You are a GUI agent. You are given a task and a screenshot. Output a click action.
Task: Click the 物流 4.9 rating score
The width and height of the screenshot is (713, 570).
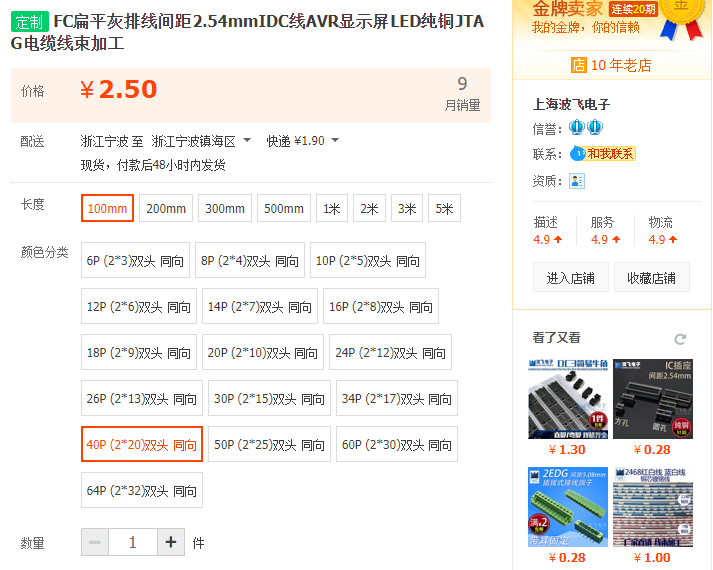(663, 239)
